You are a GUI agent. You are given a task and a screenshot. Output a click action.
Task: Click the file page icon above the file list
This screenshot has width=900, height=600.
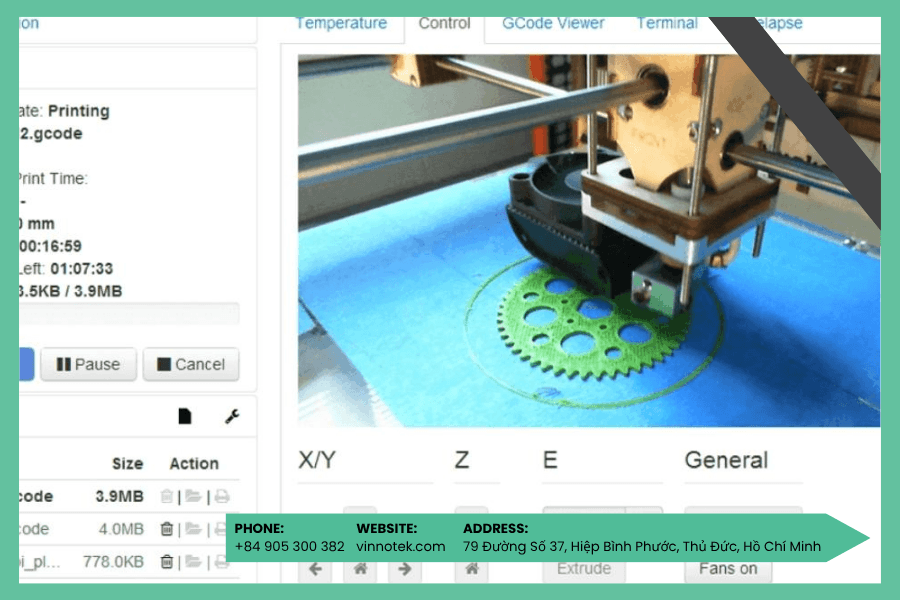(184, 416)
